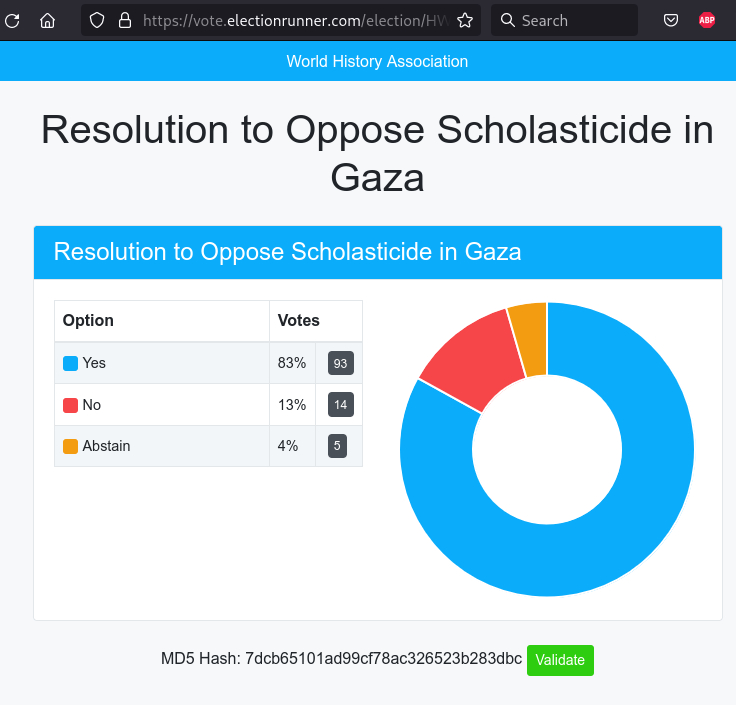Click the tracking protection shield icon
This screenshot has height=705, width=736.
[x=96, y=20]
